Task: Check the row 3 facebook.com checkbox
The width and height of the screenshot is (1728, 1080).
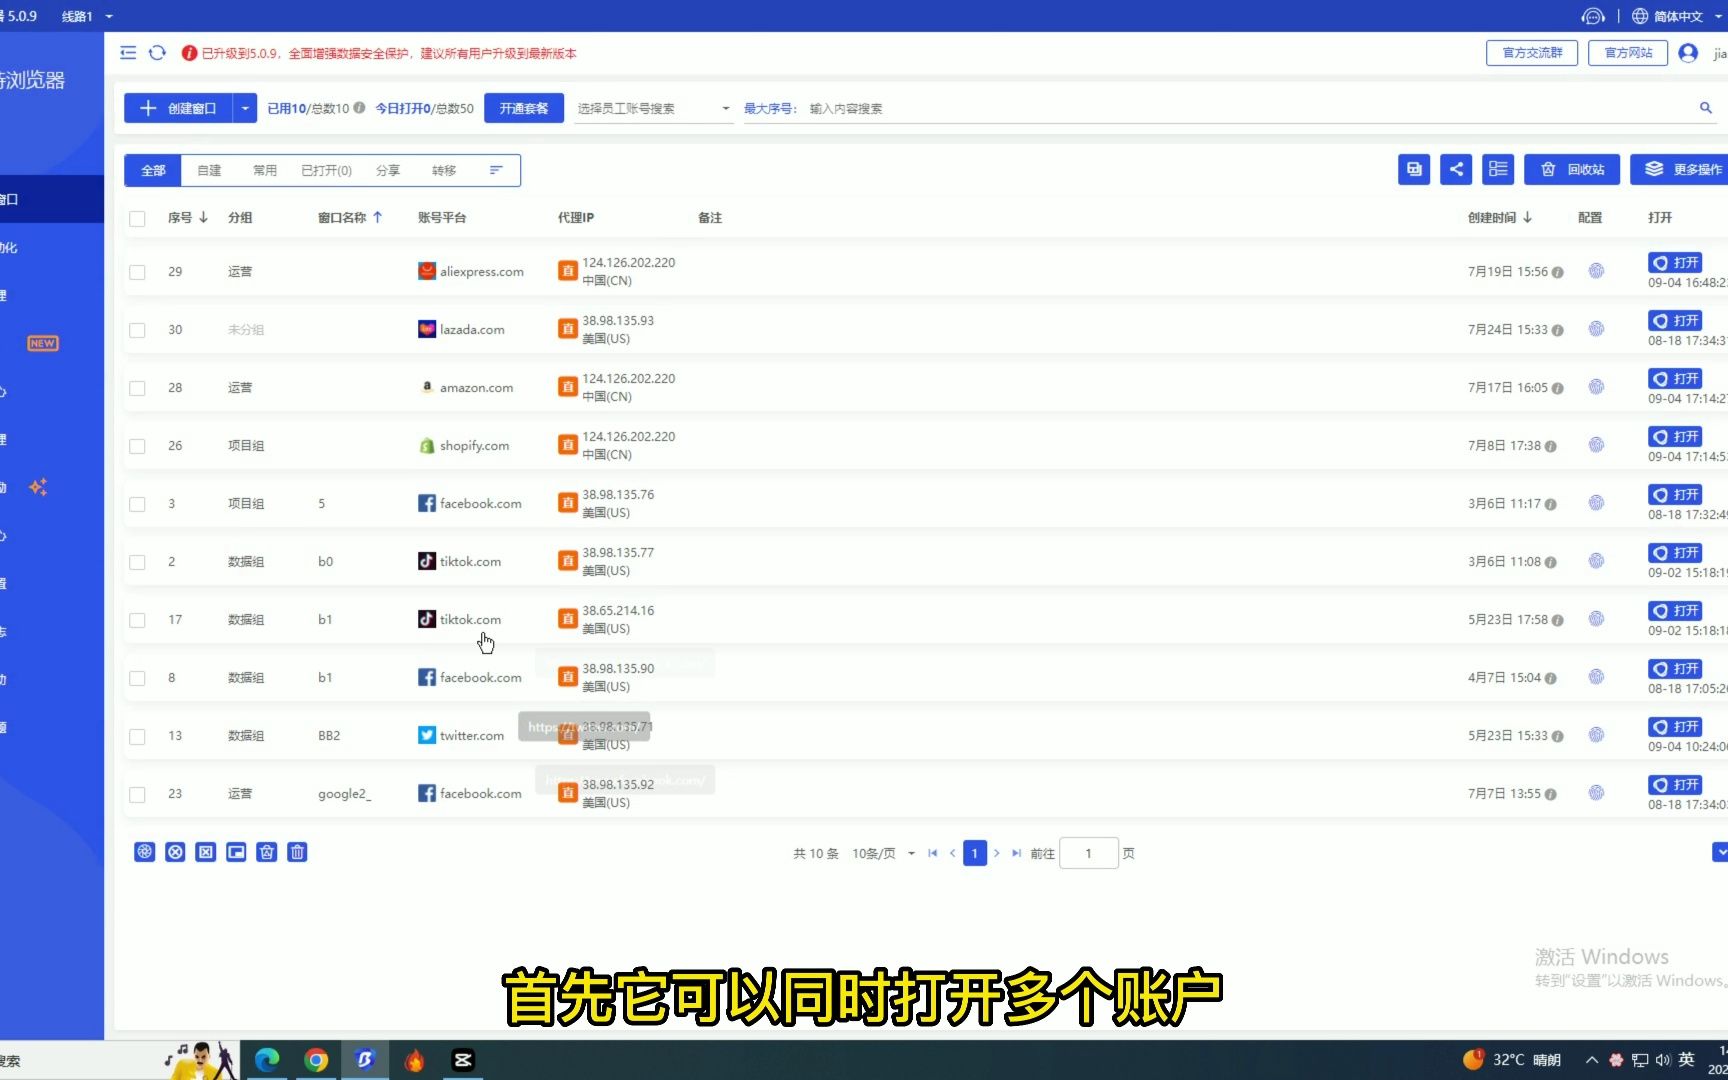Action: pos(137,504)
